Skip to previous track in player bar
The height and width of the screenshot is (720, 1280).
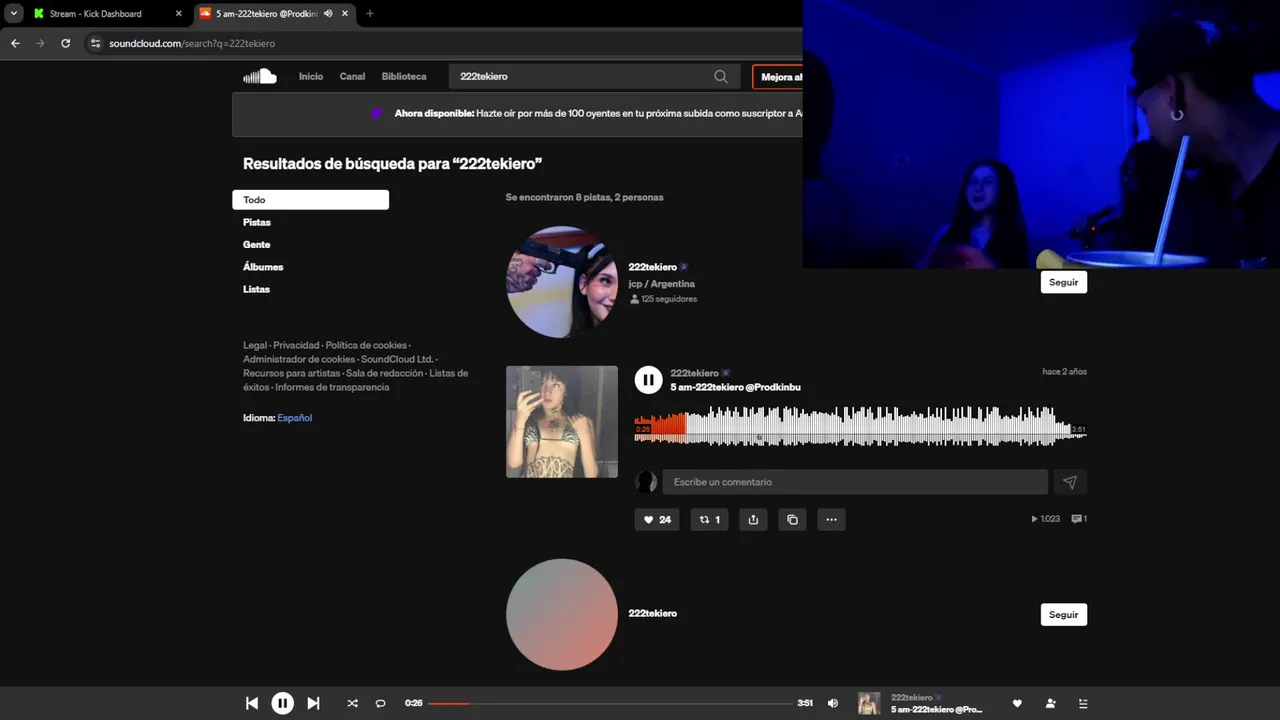pos(252,703)
